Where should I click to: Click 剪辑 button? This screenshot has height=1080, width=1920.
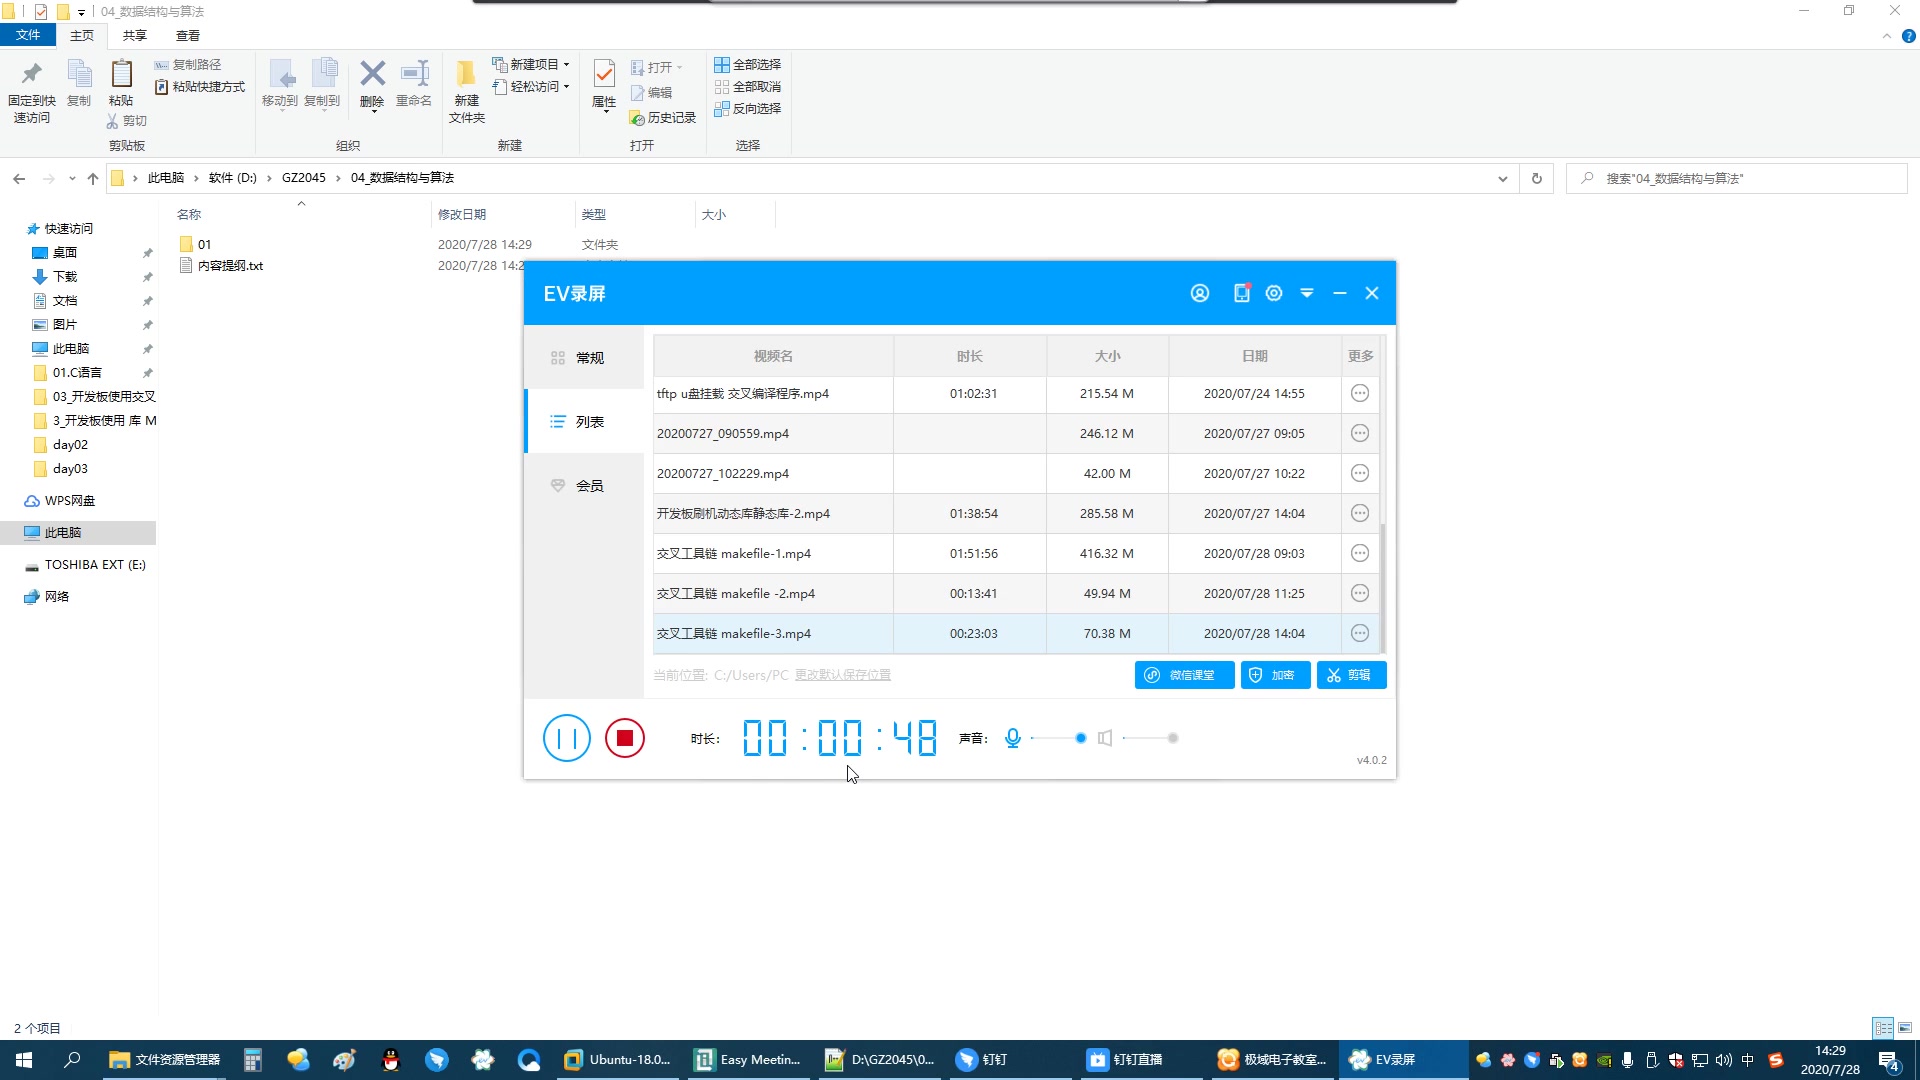1351,675
